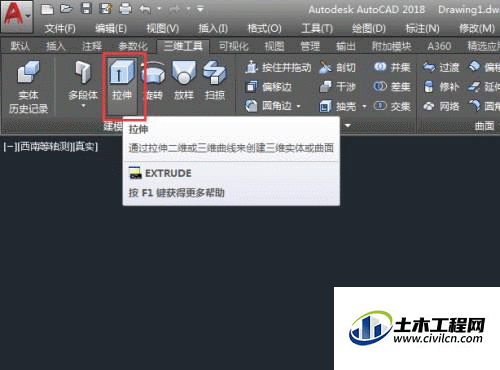Viewport: 500px width, 370px height.
Task: Expand the Undo history dropdown arrow
Action: click(159, 9)
